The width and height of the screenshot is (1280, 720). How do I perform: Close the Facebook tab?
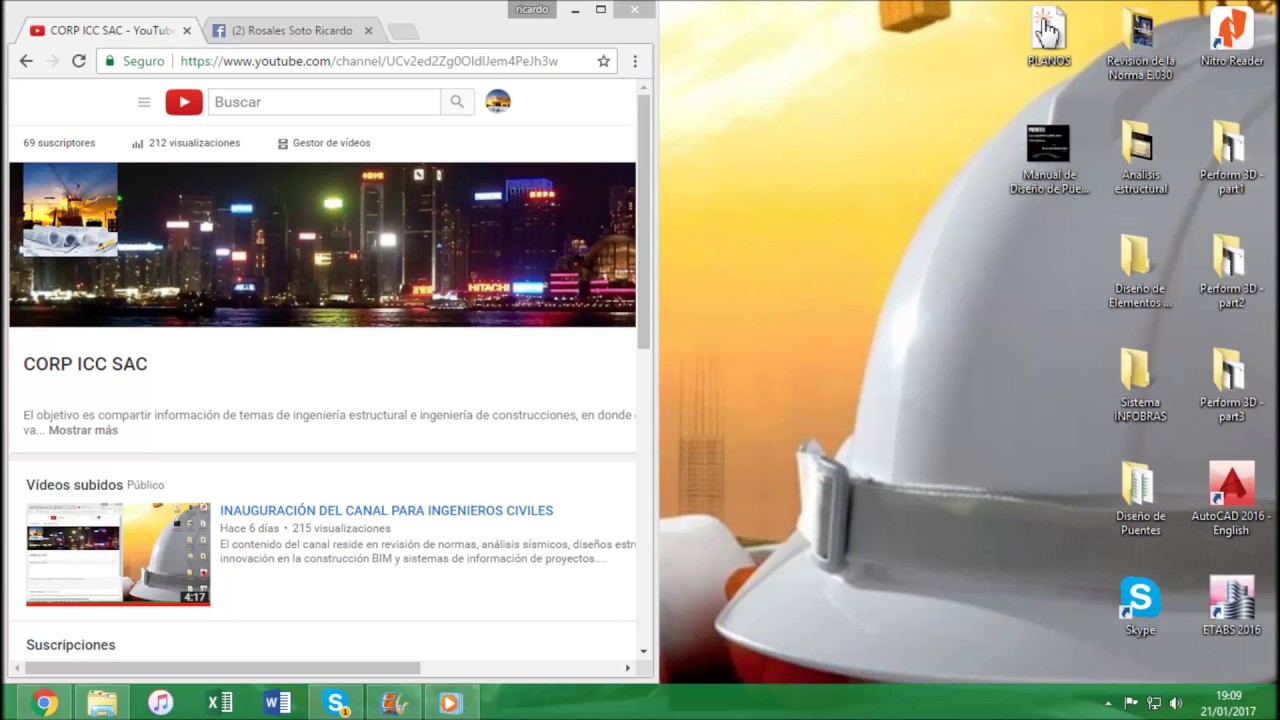pos(369,31)
